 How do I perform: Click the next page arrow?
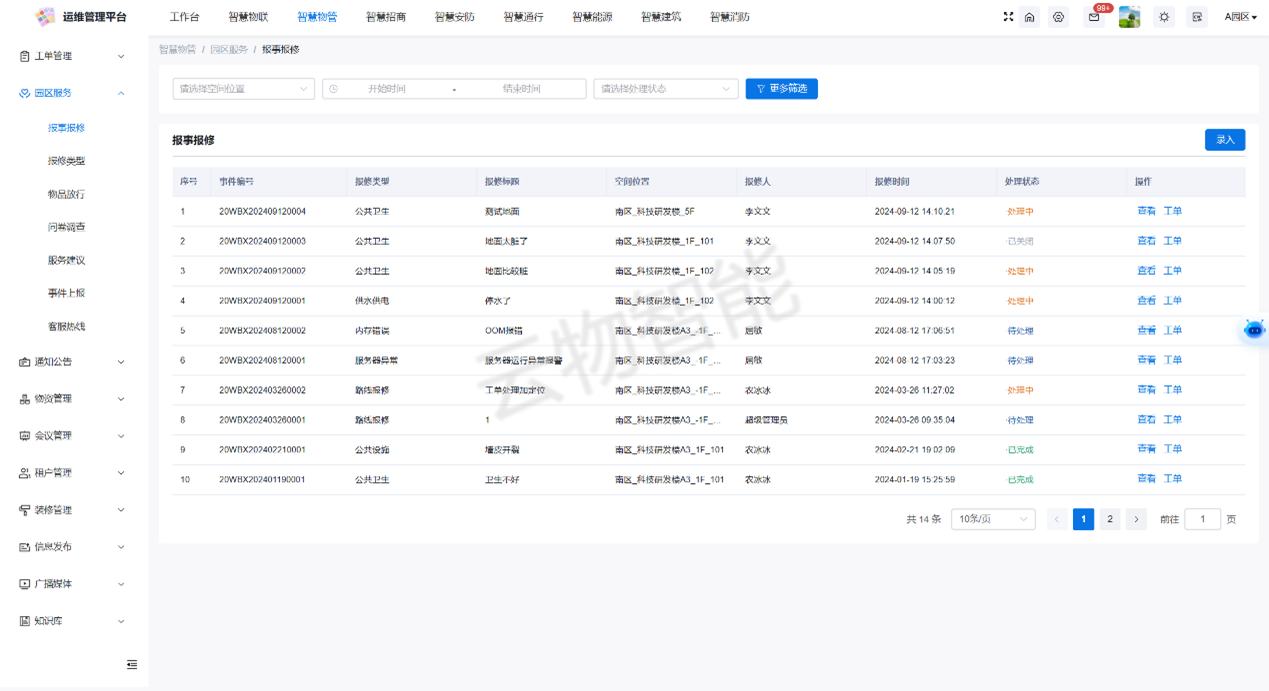[x=1136, y=519]
